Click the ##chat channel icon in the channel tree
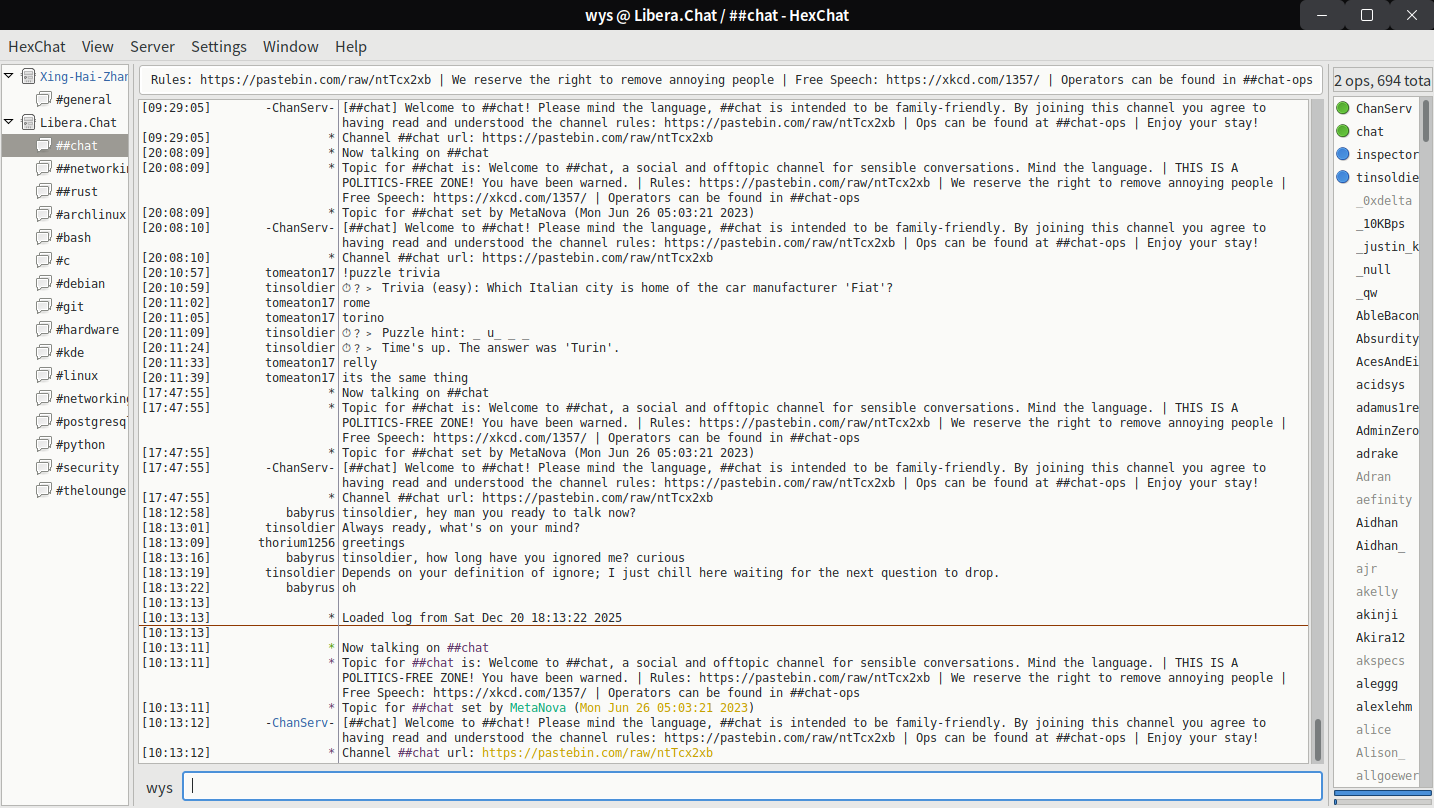Image resolution: width=1434 pixels, height=808 pixels. [44, 145]
